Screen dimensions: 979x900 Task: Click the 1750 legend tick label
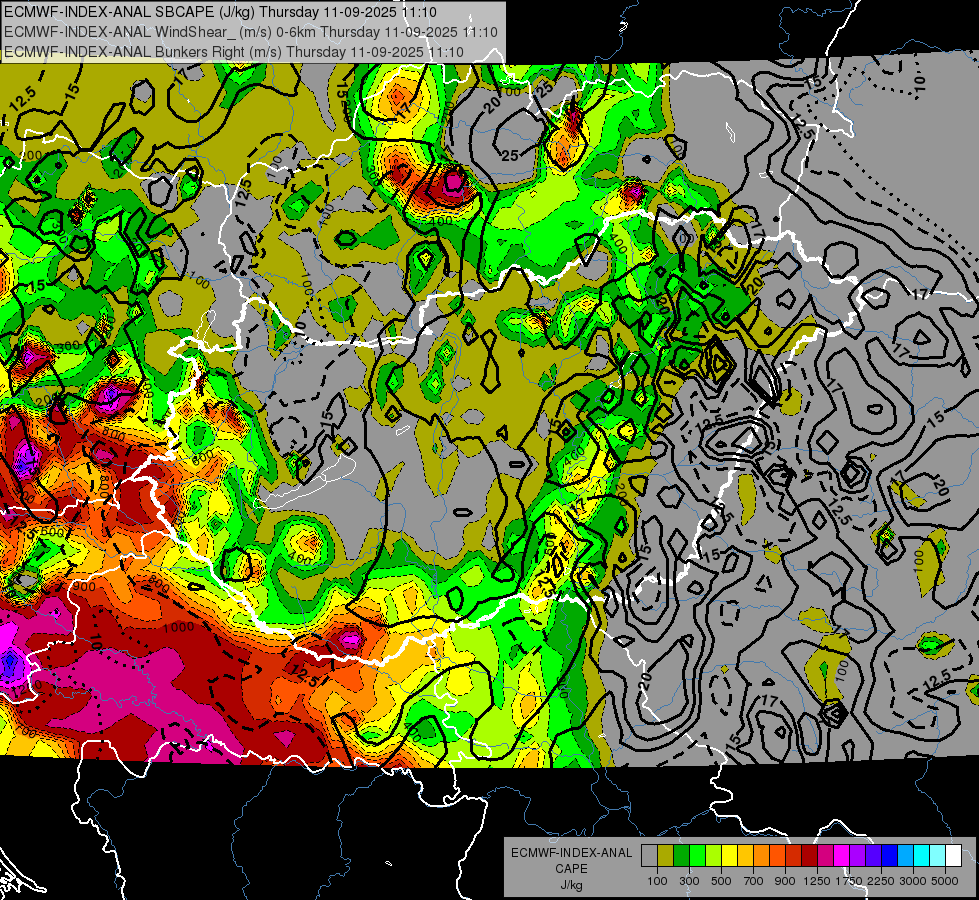[x=850, y=881]
